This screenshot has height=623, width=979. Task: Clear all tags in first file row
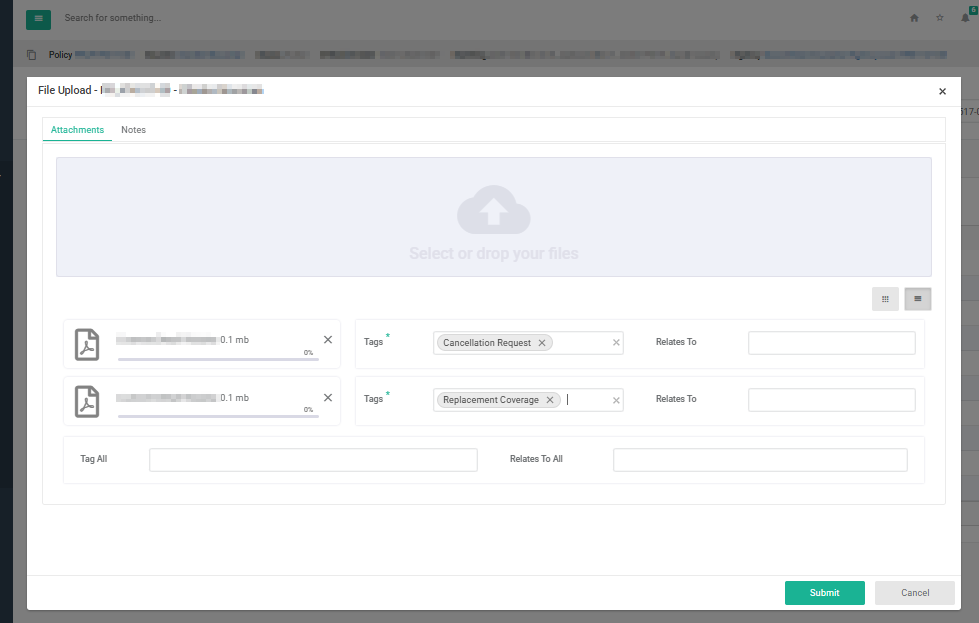616,343
